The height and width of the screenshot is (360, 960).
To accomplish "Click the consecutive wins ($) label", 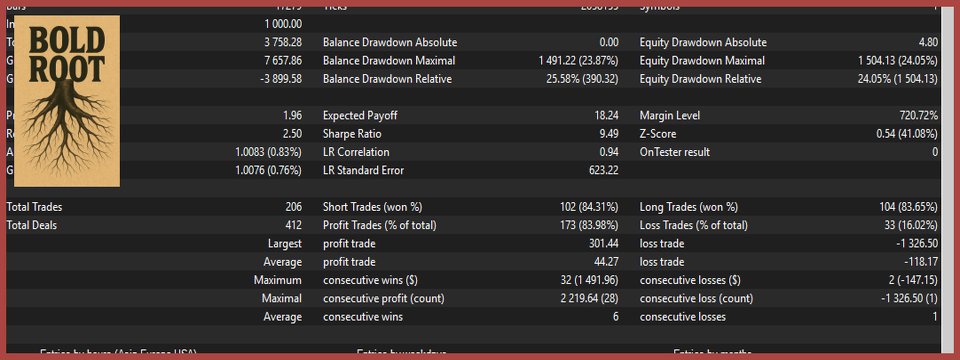I will 373,280.
